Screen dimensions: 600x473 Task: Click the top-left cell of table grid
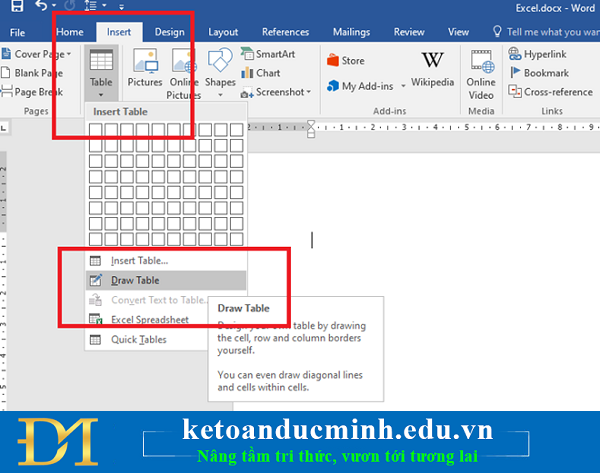(96, 130)
